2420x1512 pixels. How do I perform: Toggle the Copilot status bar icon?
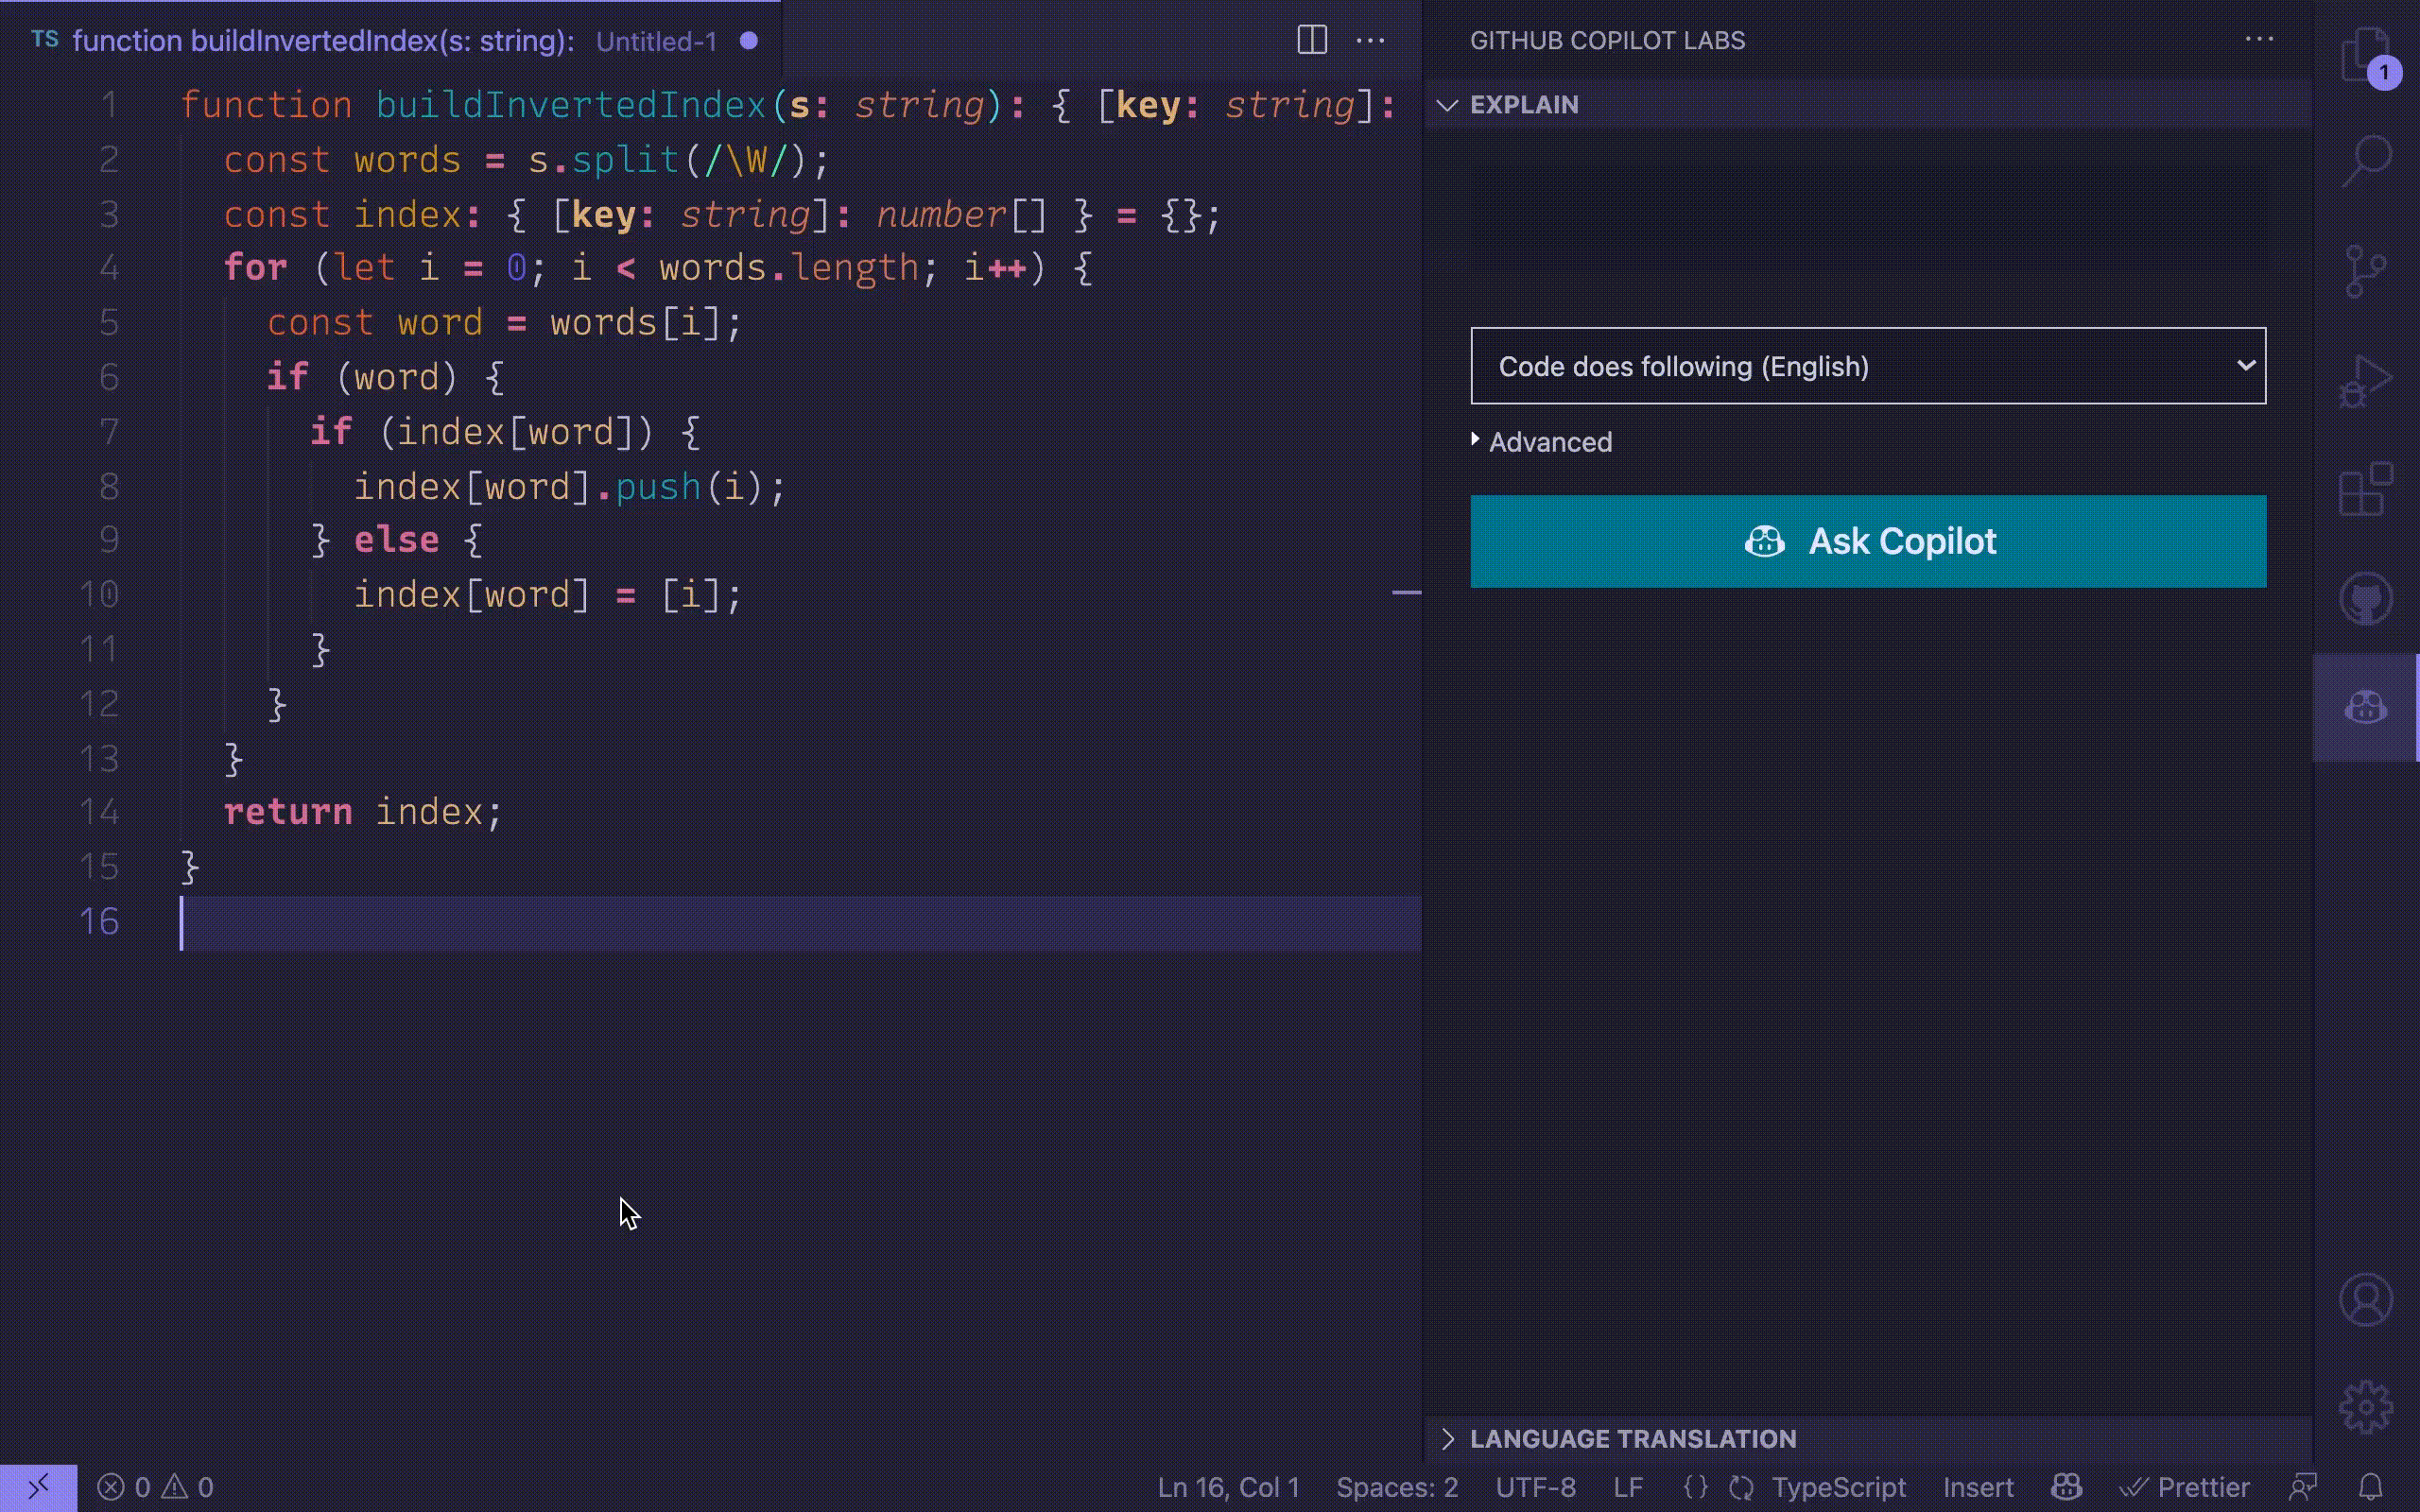coord(2066,1487)
